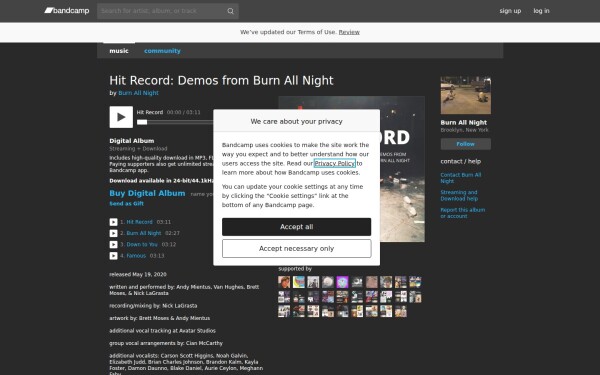Click 'group vocal arrangements by: Cian McCarthy' text
Viewport: 600px width, 375px height.
tap(166, 343)
